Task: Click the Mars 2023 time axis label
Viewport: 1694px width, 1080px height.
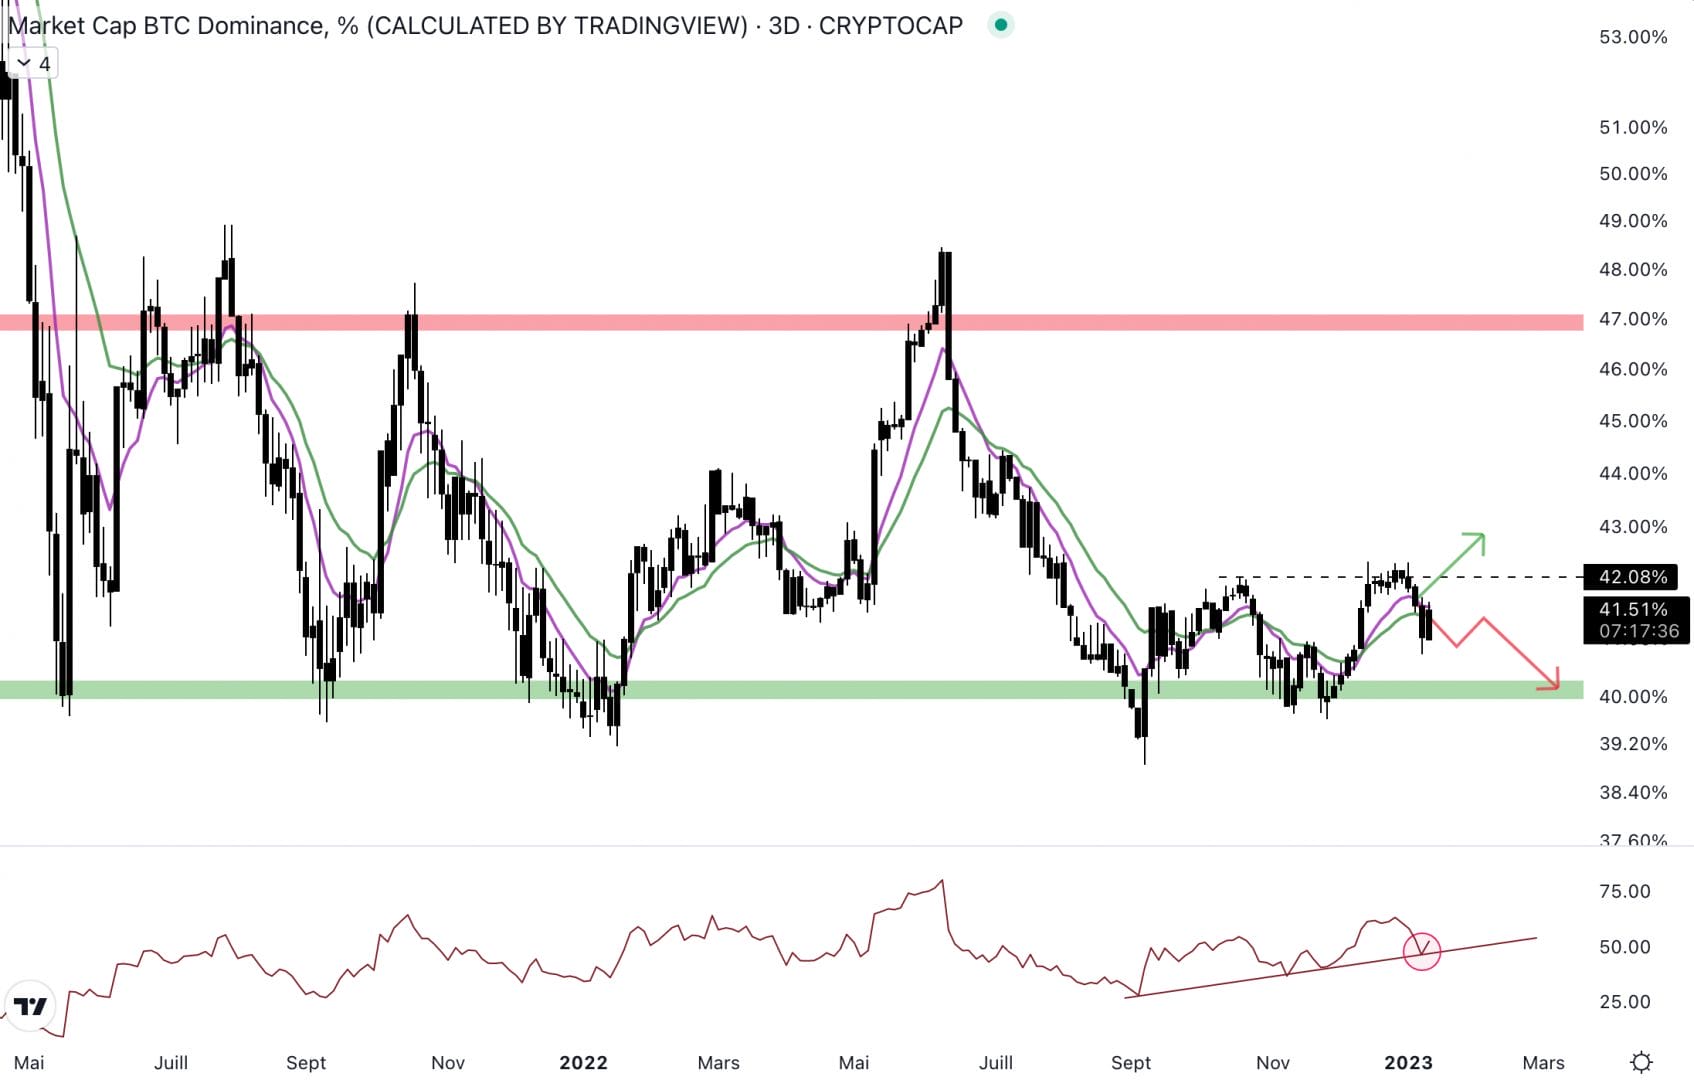Action: coord(1542,1062)
